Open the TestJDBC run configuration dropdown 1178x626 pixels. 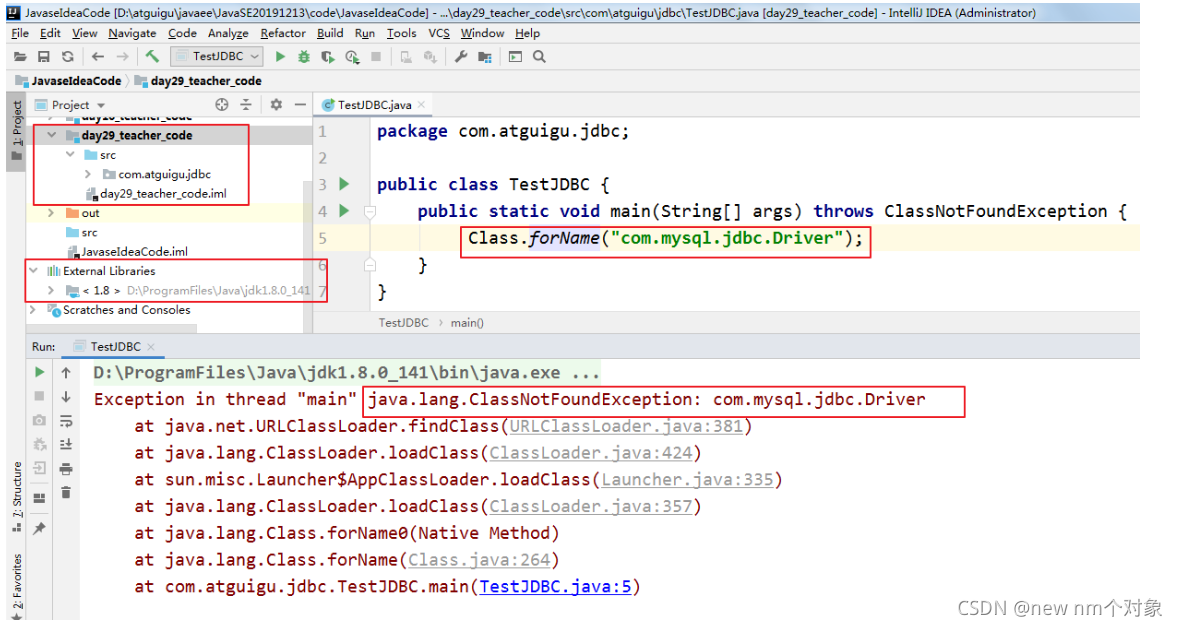(x=216, y=56)
